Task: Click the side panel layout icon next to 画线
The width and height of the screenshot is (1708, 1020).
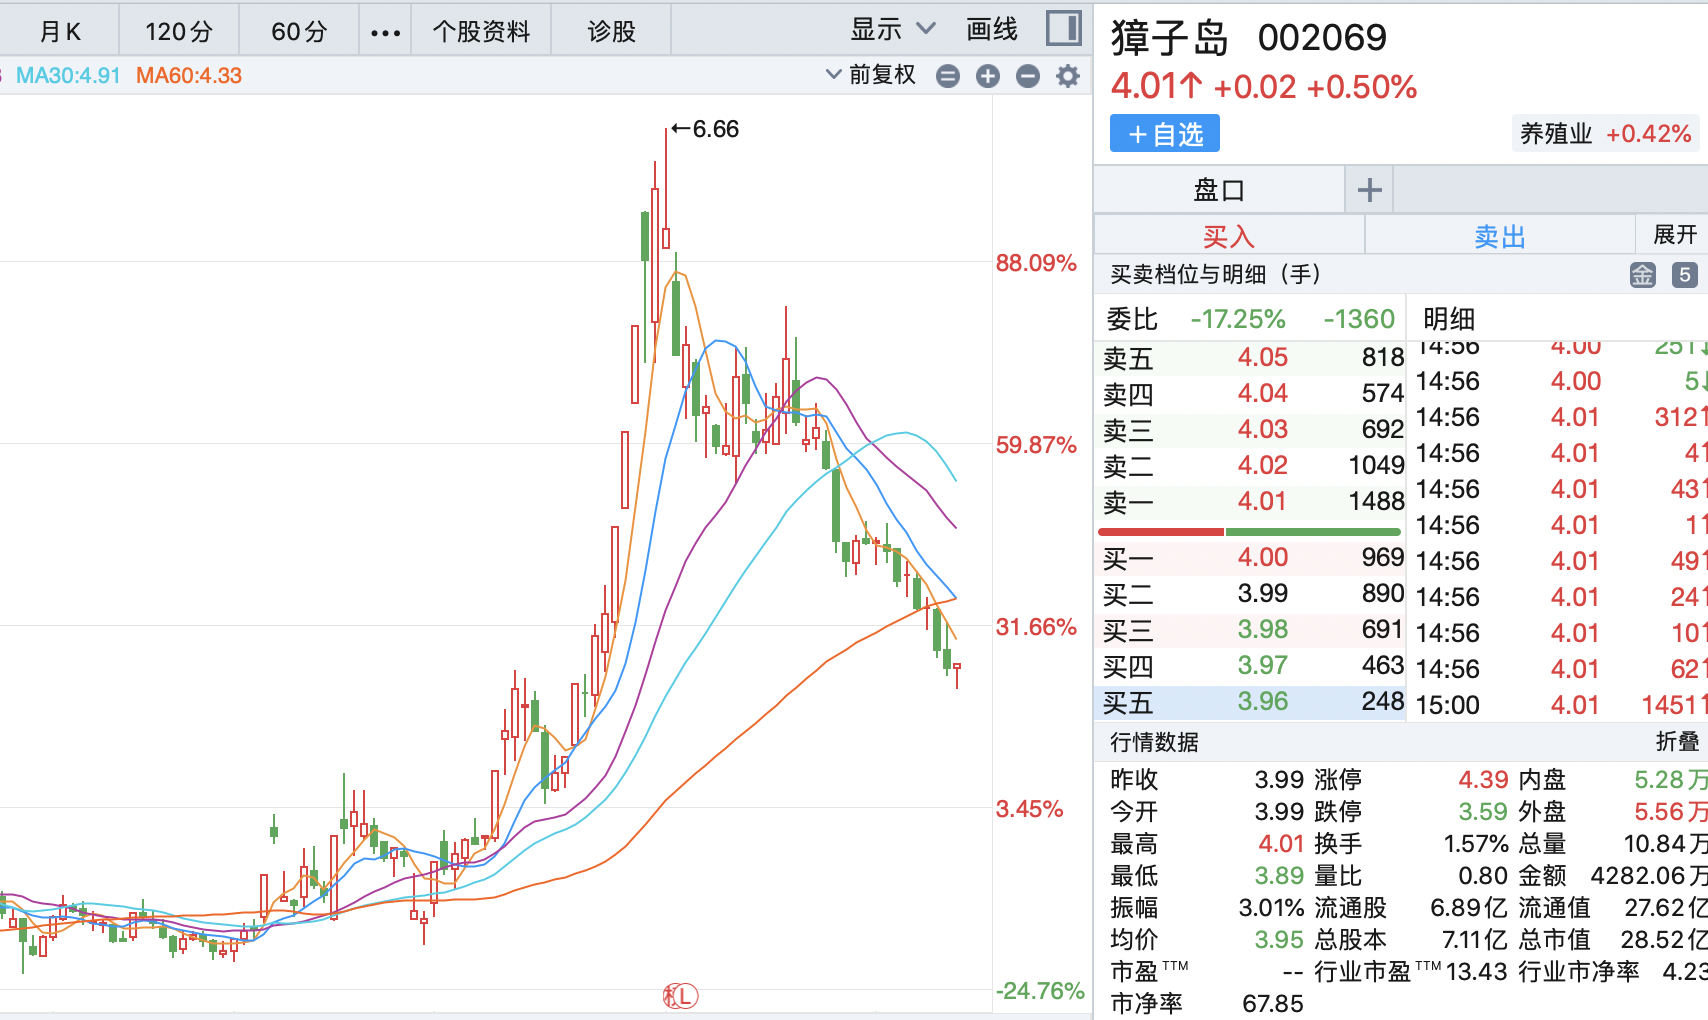Action: (x=1063, y=28)
